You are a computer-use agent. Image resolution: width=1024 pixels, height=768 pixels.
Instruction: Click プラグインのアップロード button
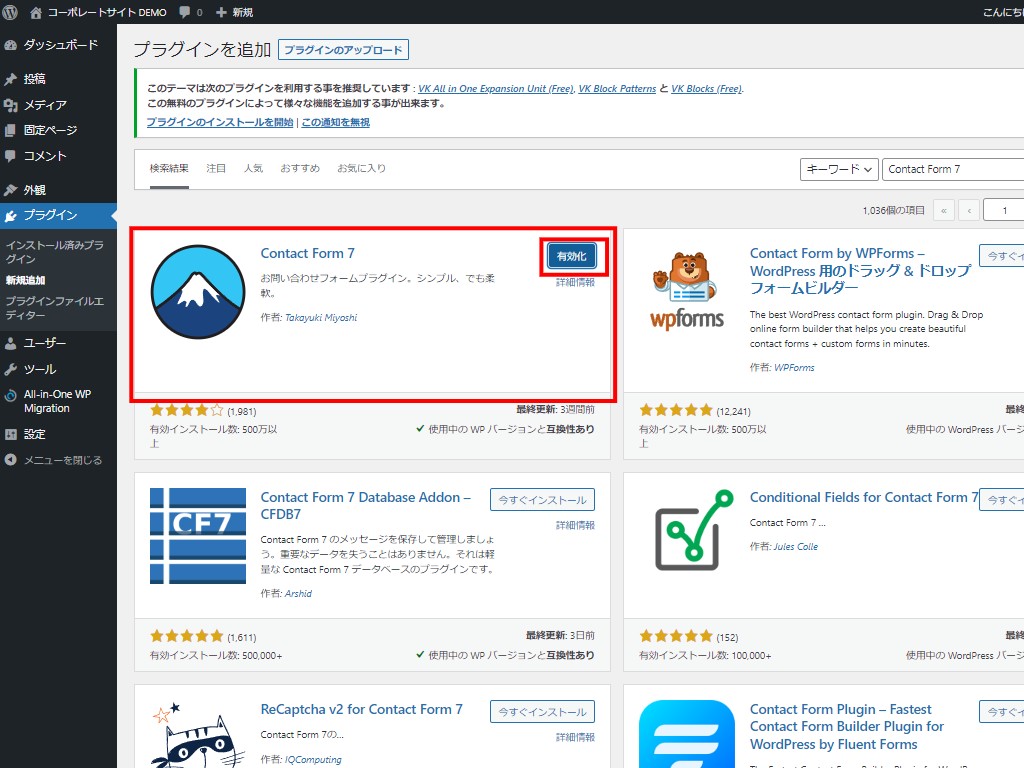343,50
